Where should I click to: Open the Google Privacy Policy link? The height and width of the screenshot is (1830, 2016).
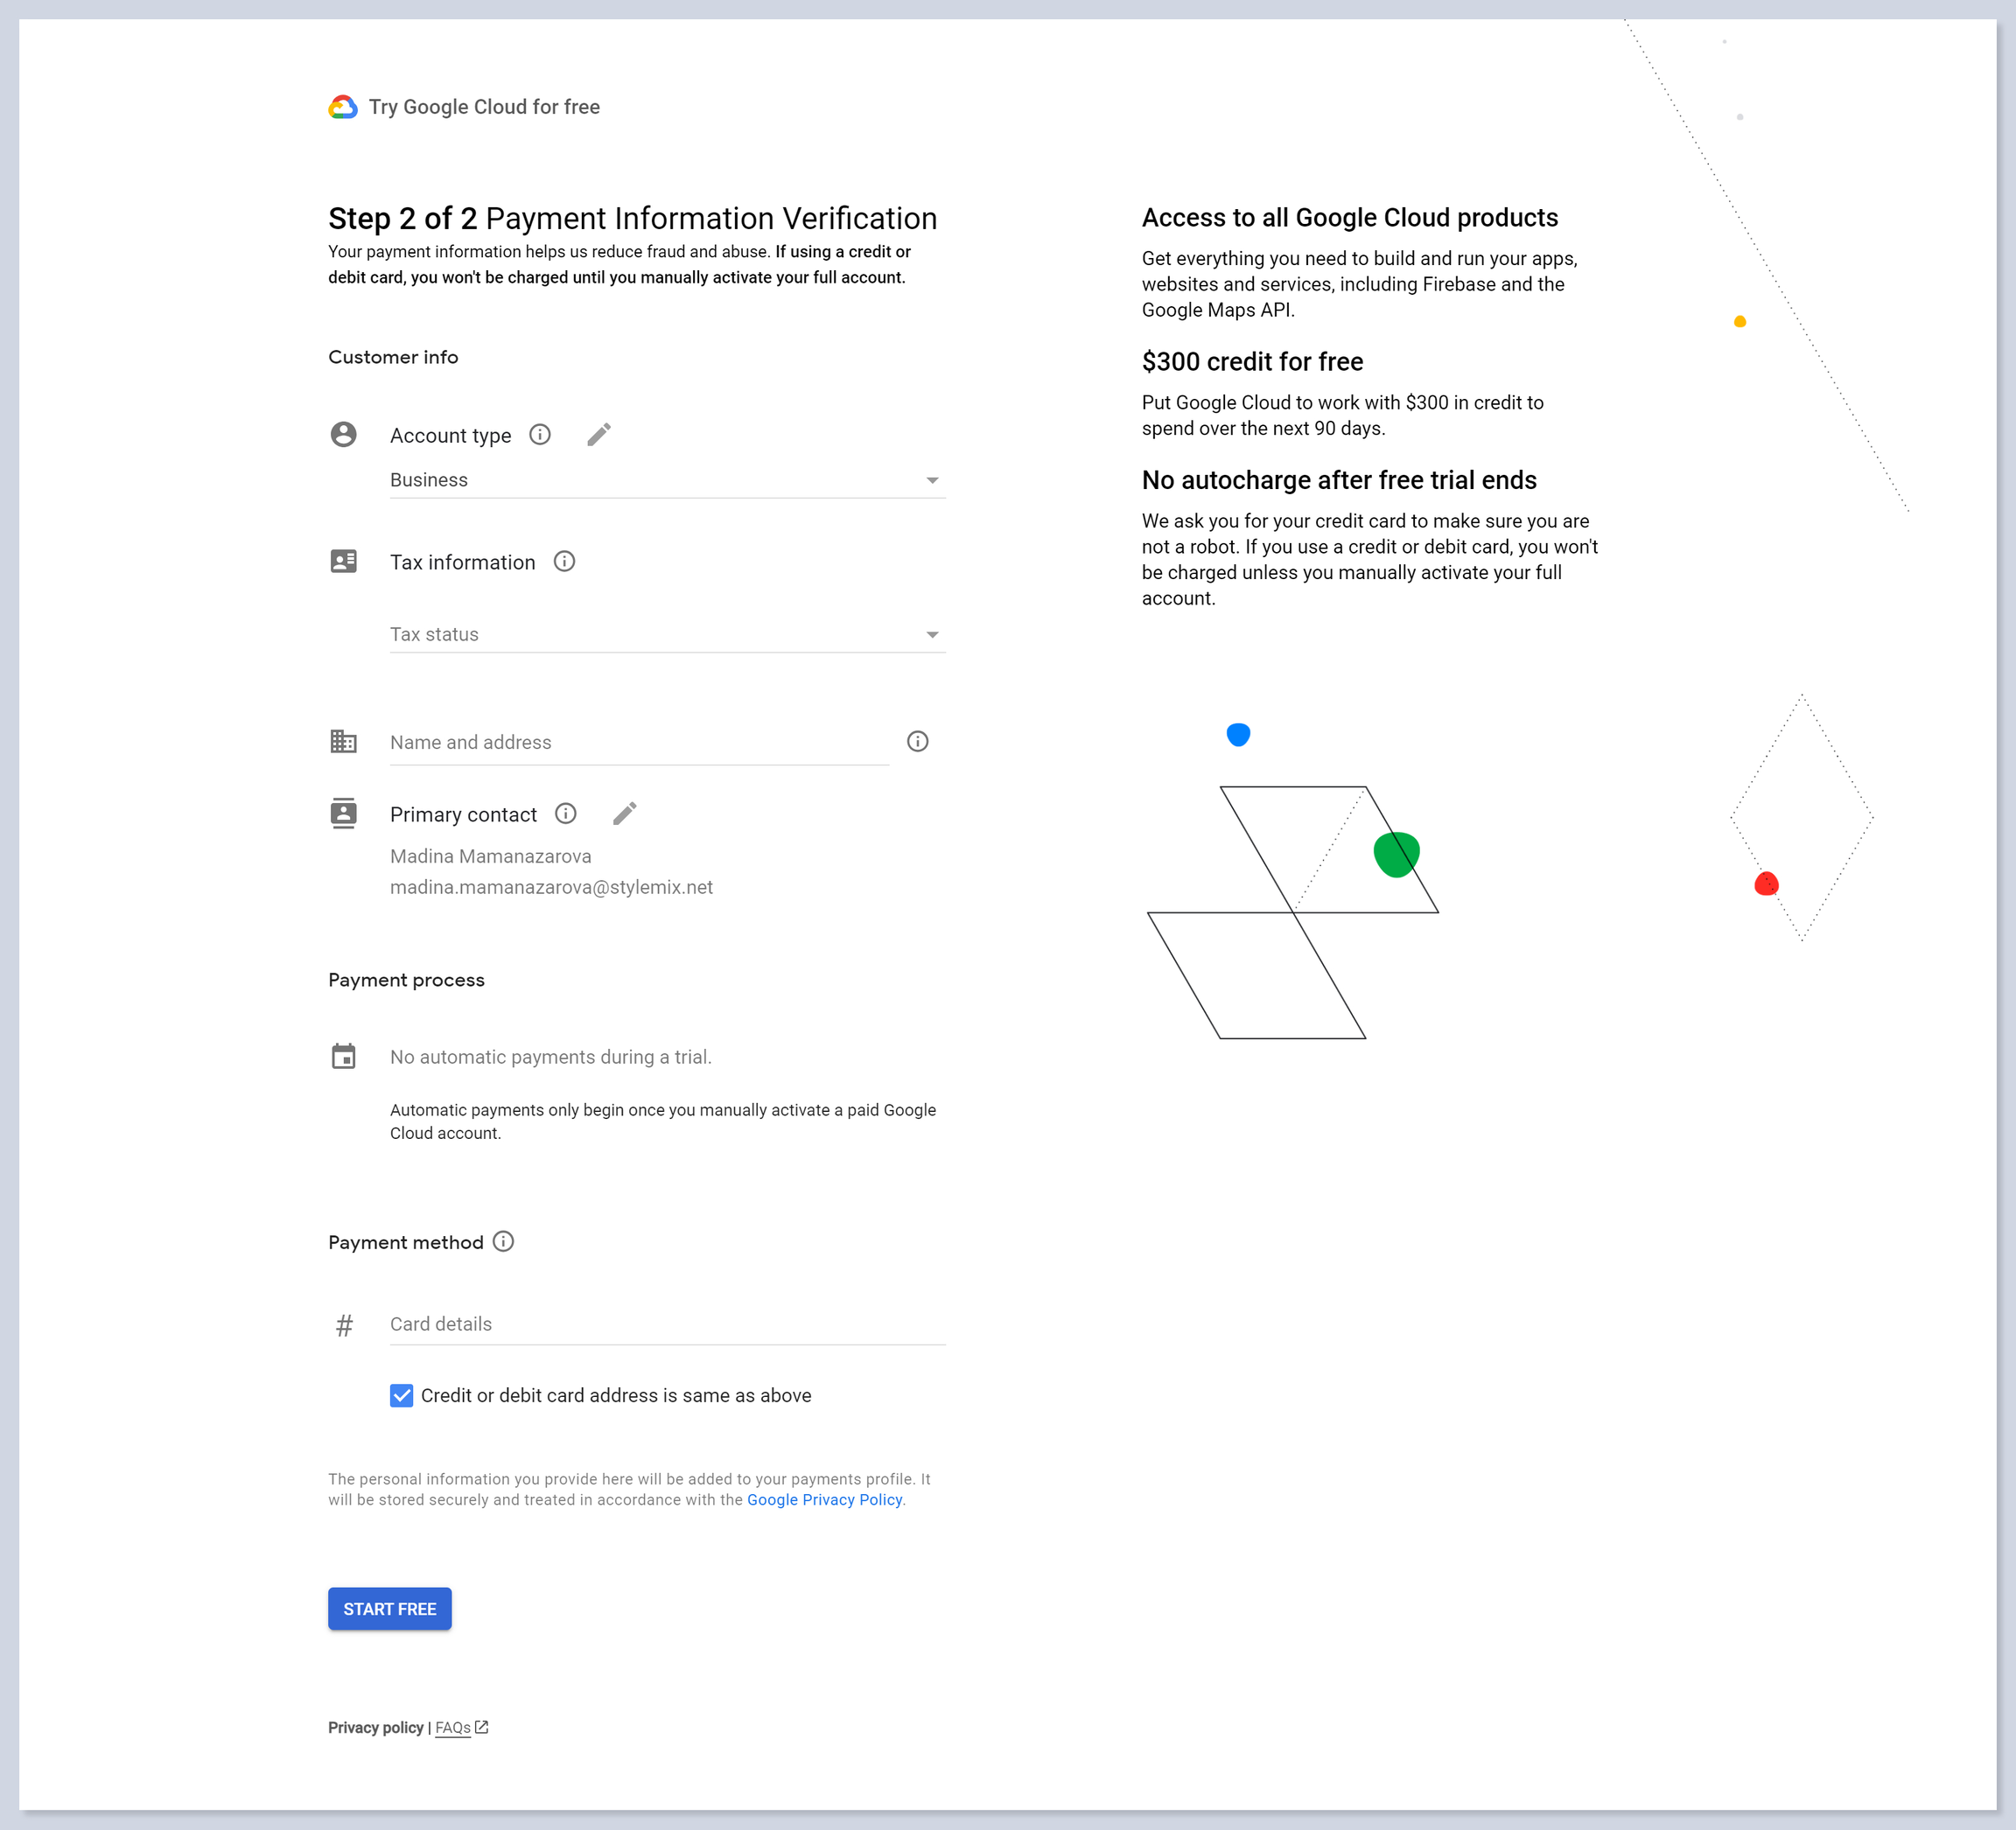(x=824, y=1500)
